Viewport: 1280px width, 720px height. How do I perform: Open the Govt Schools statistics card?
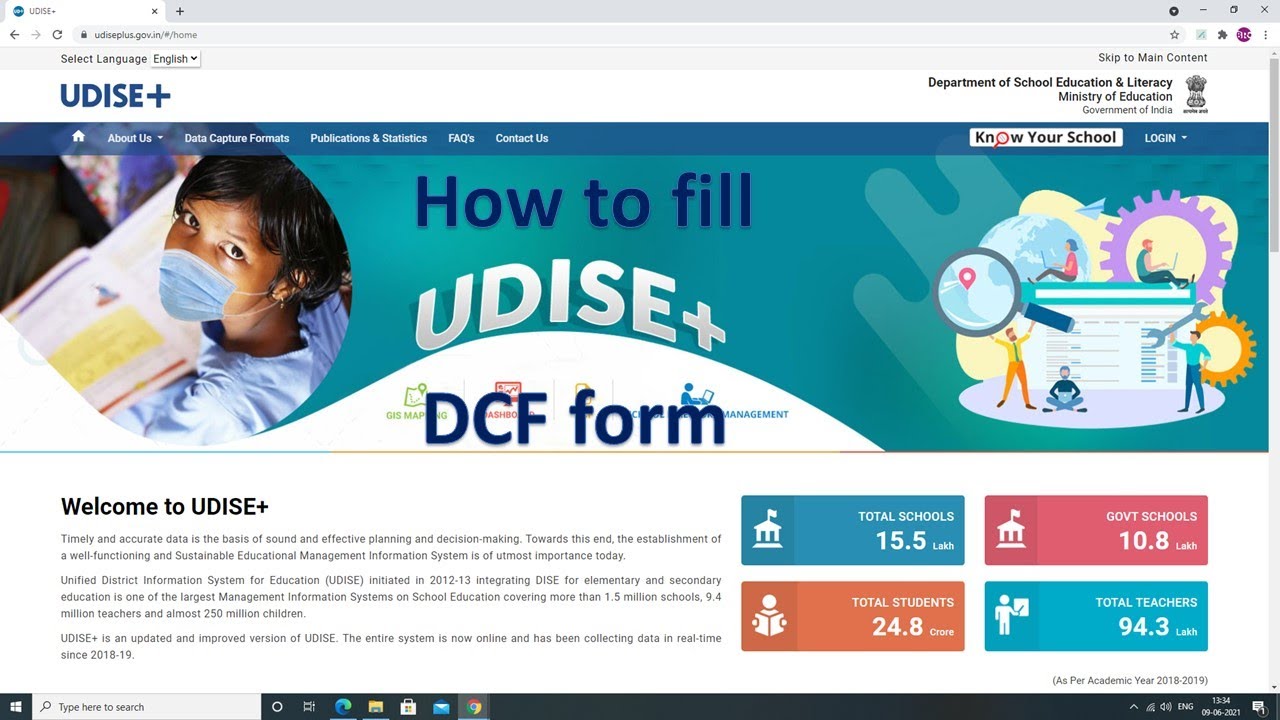(1096, 530)
